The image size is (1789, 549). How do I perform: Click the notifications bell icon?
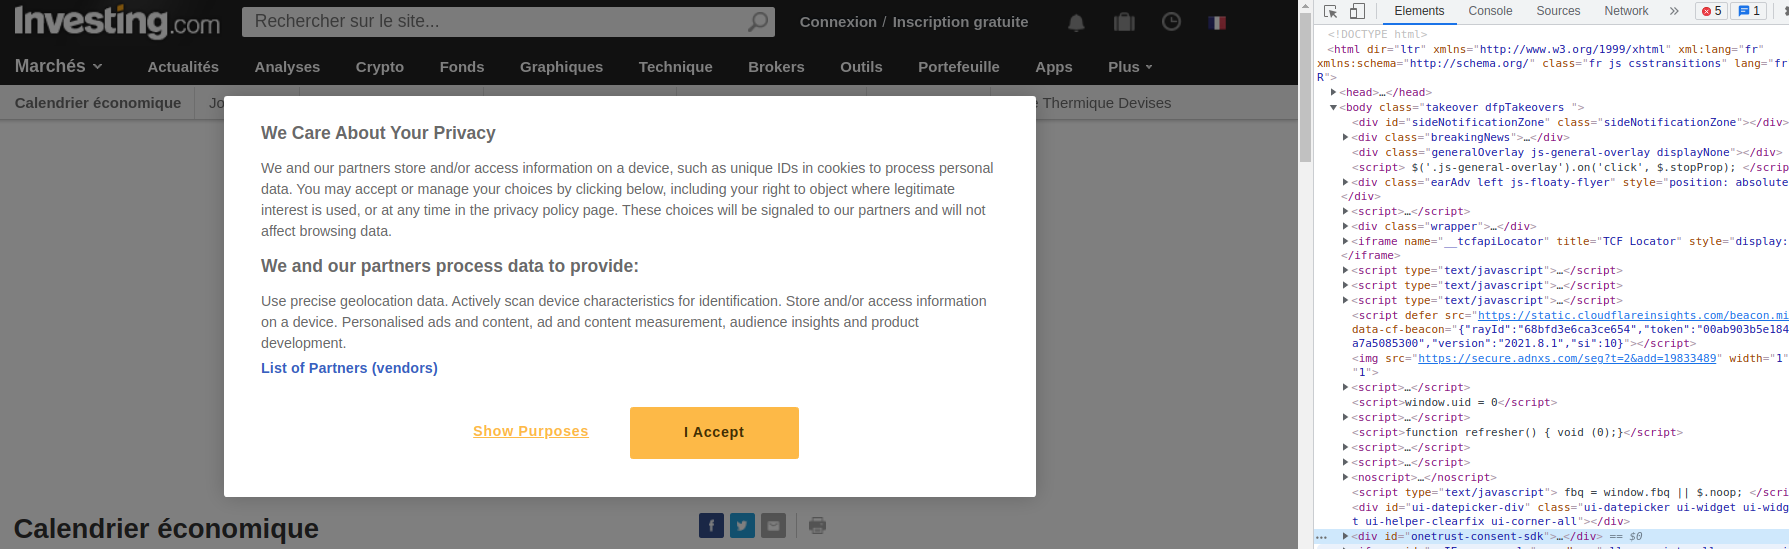tap(1076, 22)
